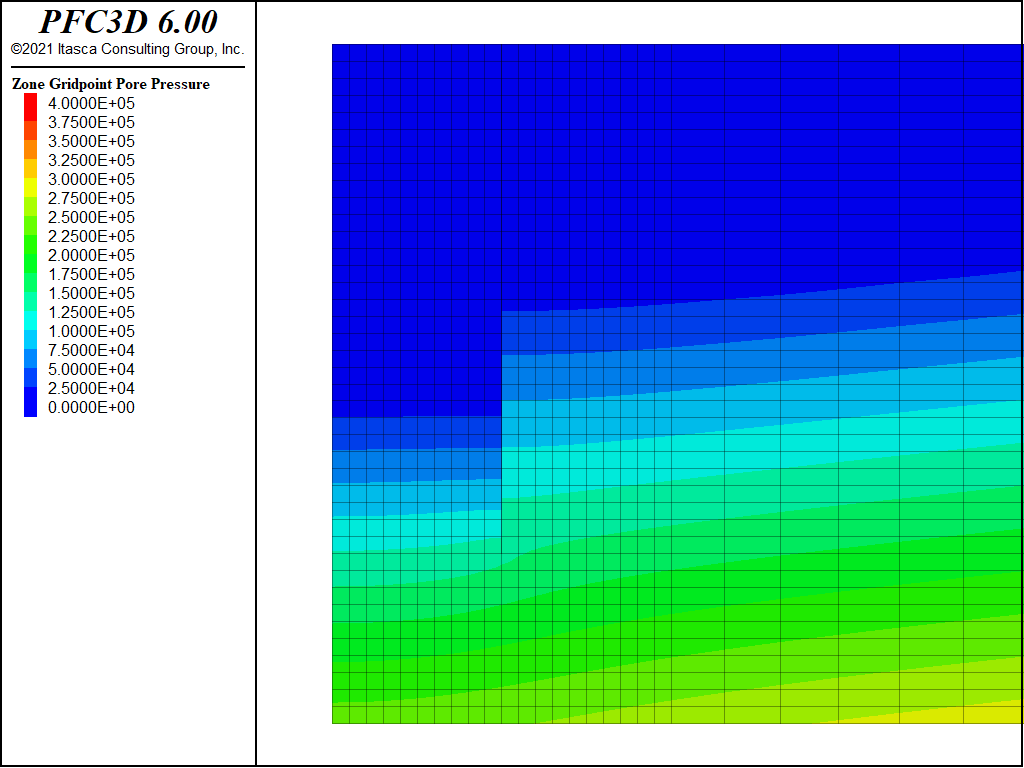Viewport: 1024px width, 768px height.
Task: Click the 5.0000E+04 legend value
Action: click(x=91, y=369)
